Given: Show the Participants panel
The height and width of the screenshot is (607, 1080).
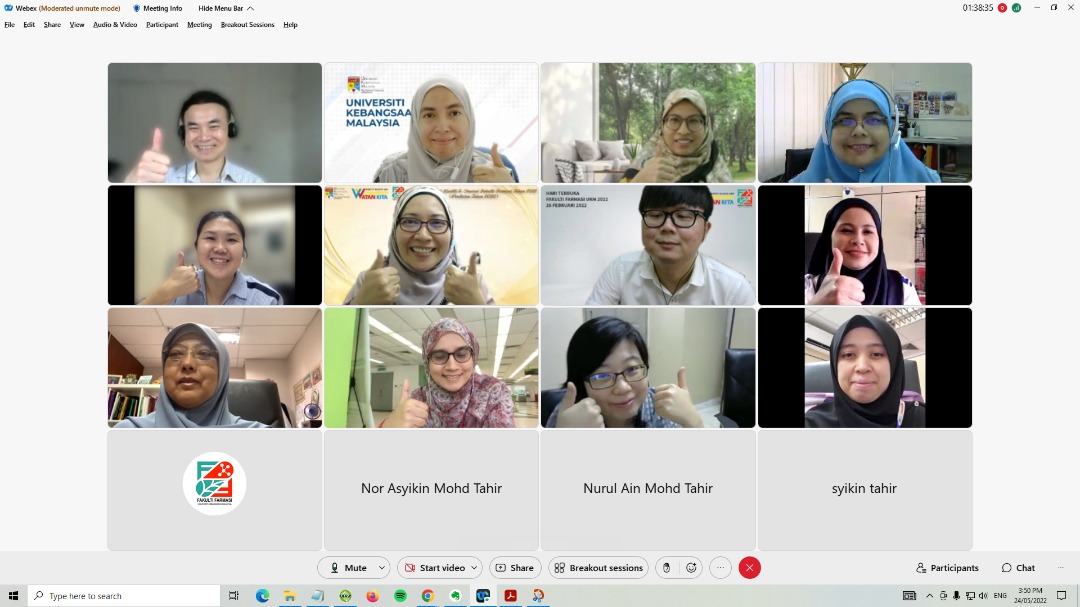Looking at the screenshot, I should [947, 568].
